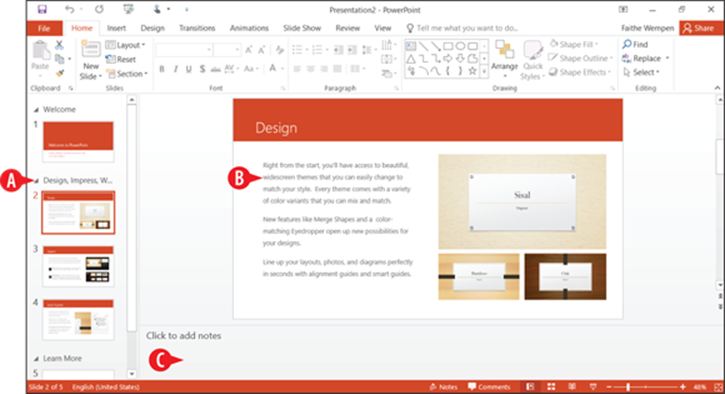The image size is (725, 394).
Task: Toggle text Shadow formatting
Action: (x=202, y=69)
